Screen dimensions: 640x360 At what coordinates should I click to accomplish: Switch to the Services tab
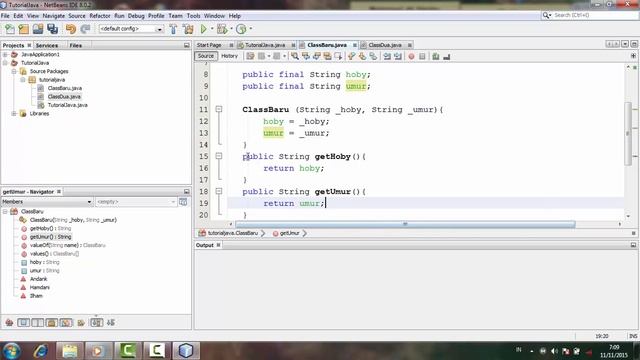click(x=47, y=45)
